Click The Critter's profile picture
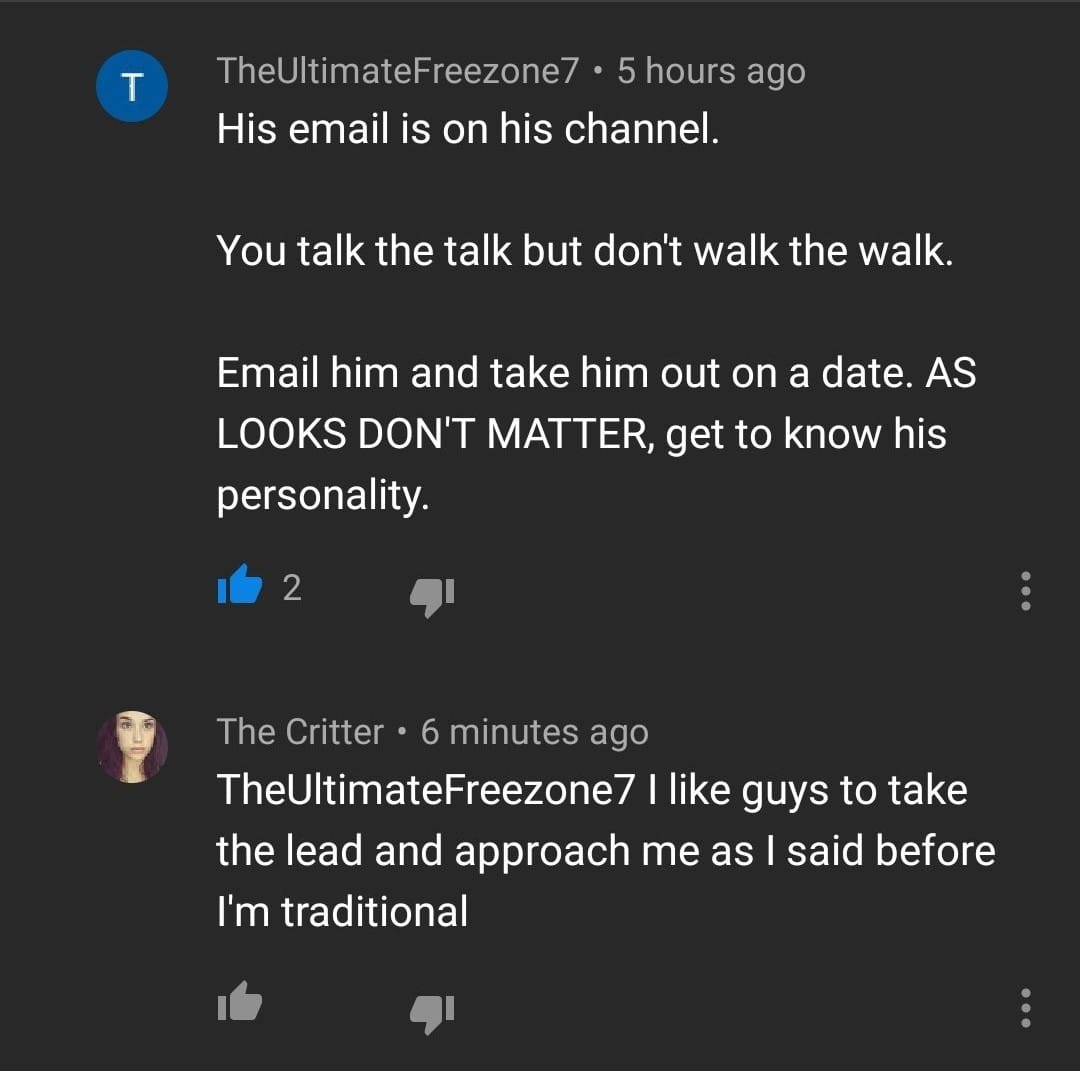Image resolution: width=1080 pixels, height=1071 pixels. 132,745
